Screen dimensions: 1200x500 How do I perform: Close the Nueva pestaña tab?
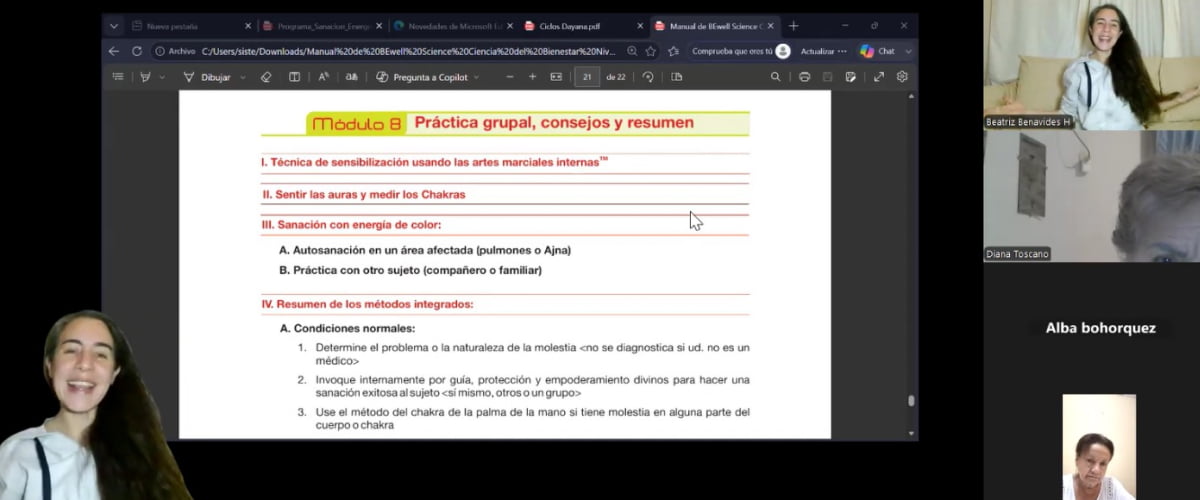(248, 26)
